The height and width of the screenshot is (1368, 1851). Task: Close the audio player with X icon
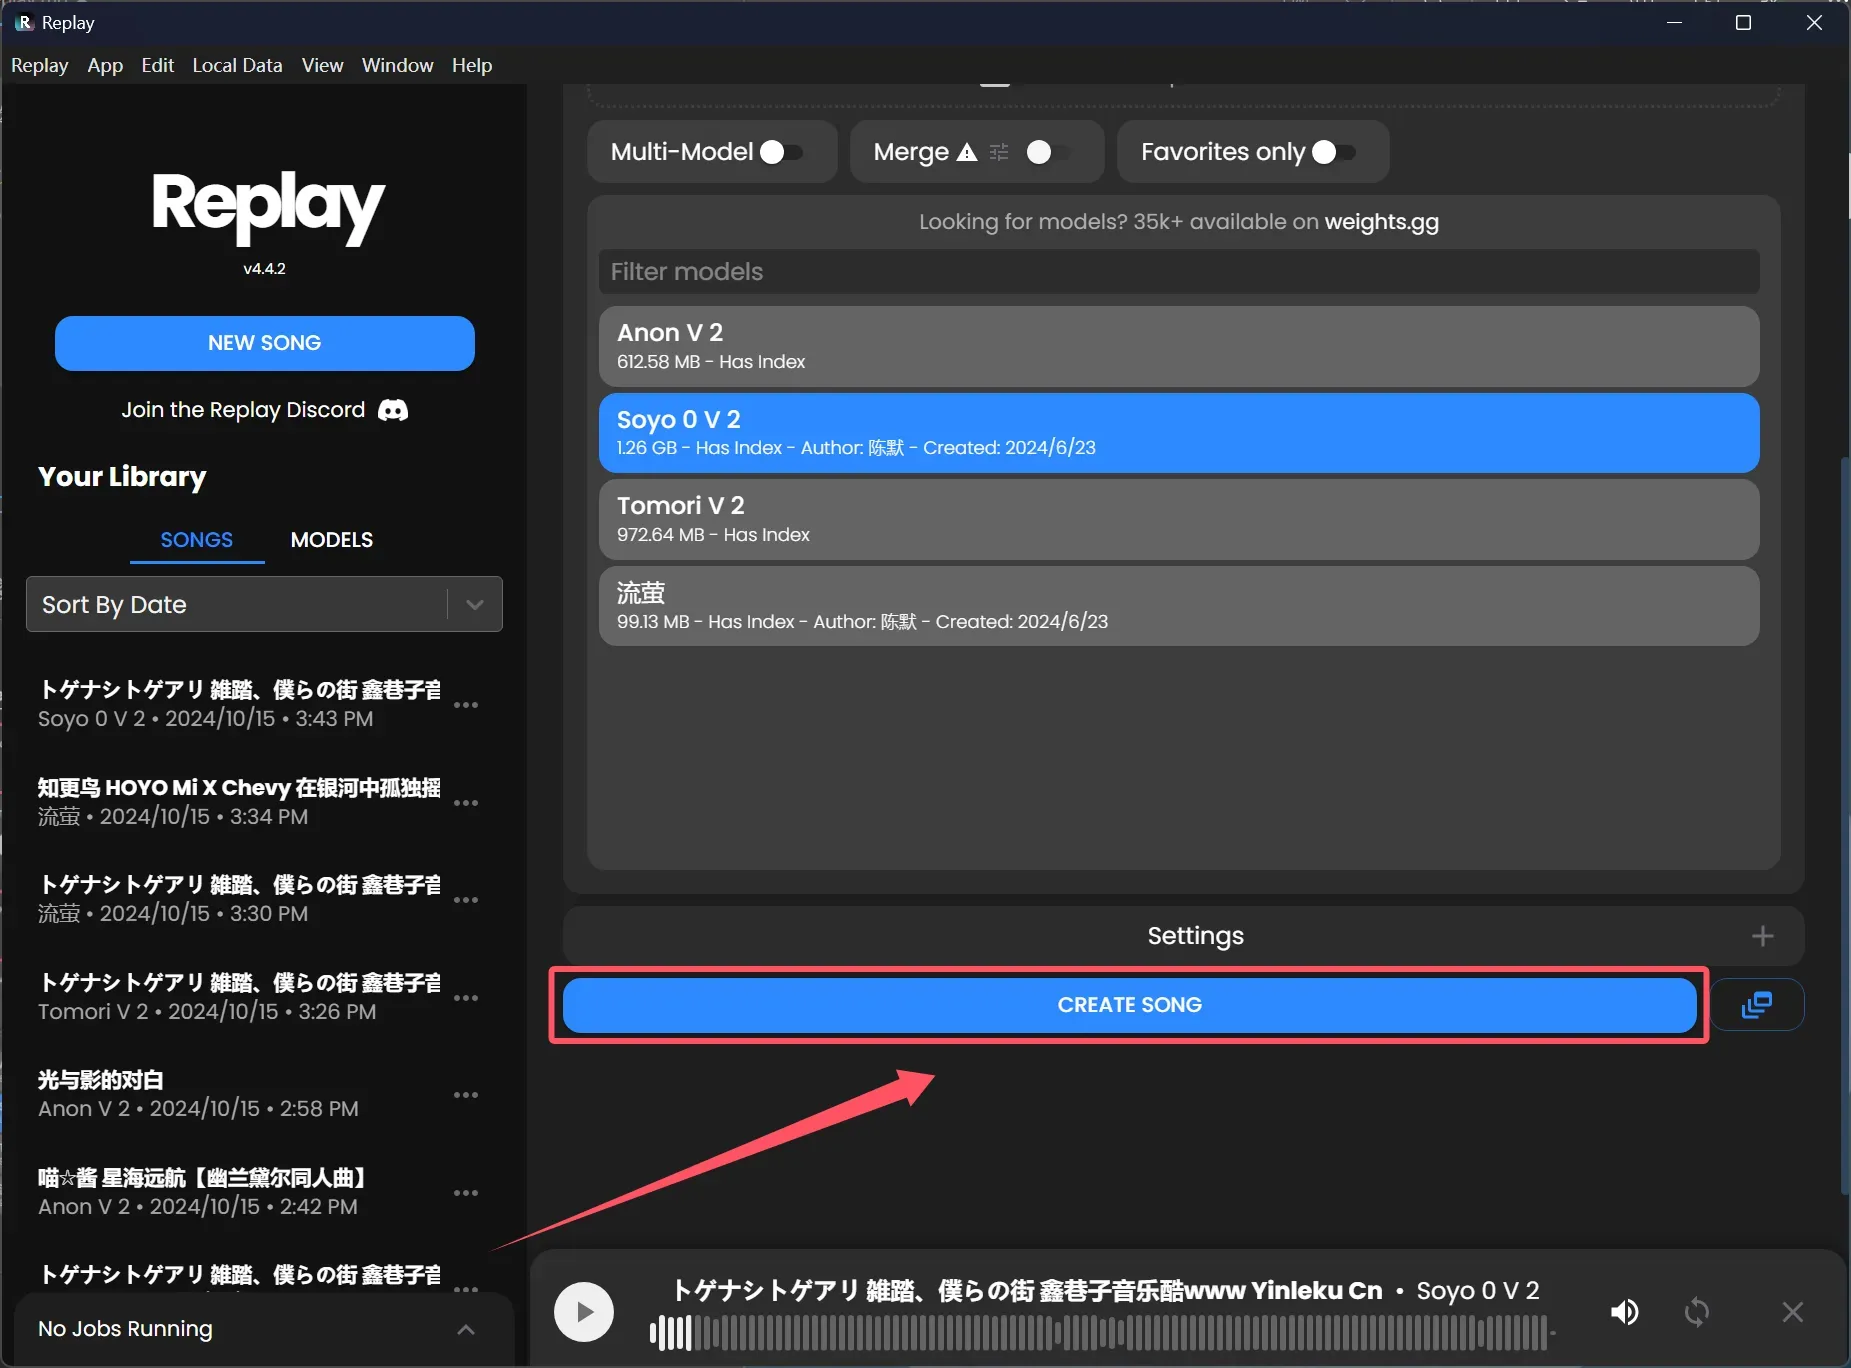tap(1792, 1312)
